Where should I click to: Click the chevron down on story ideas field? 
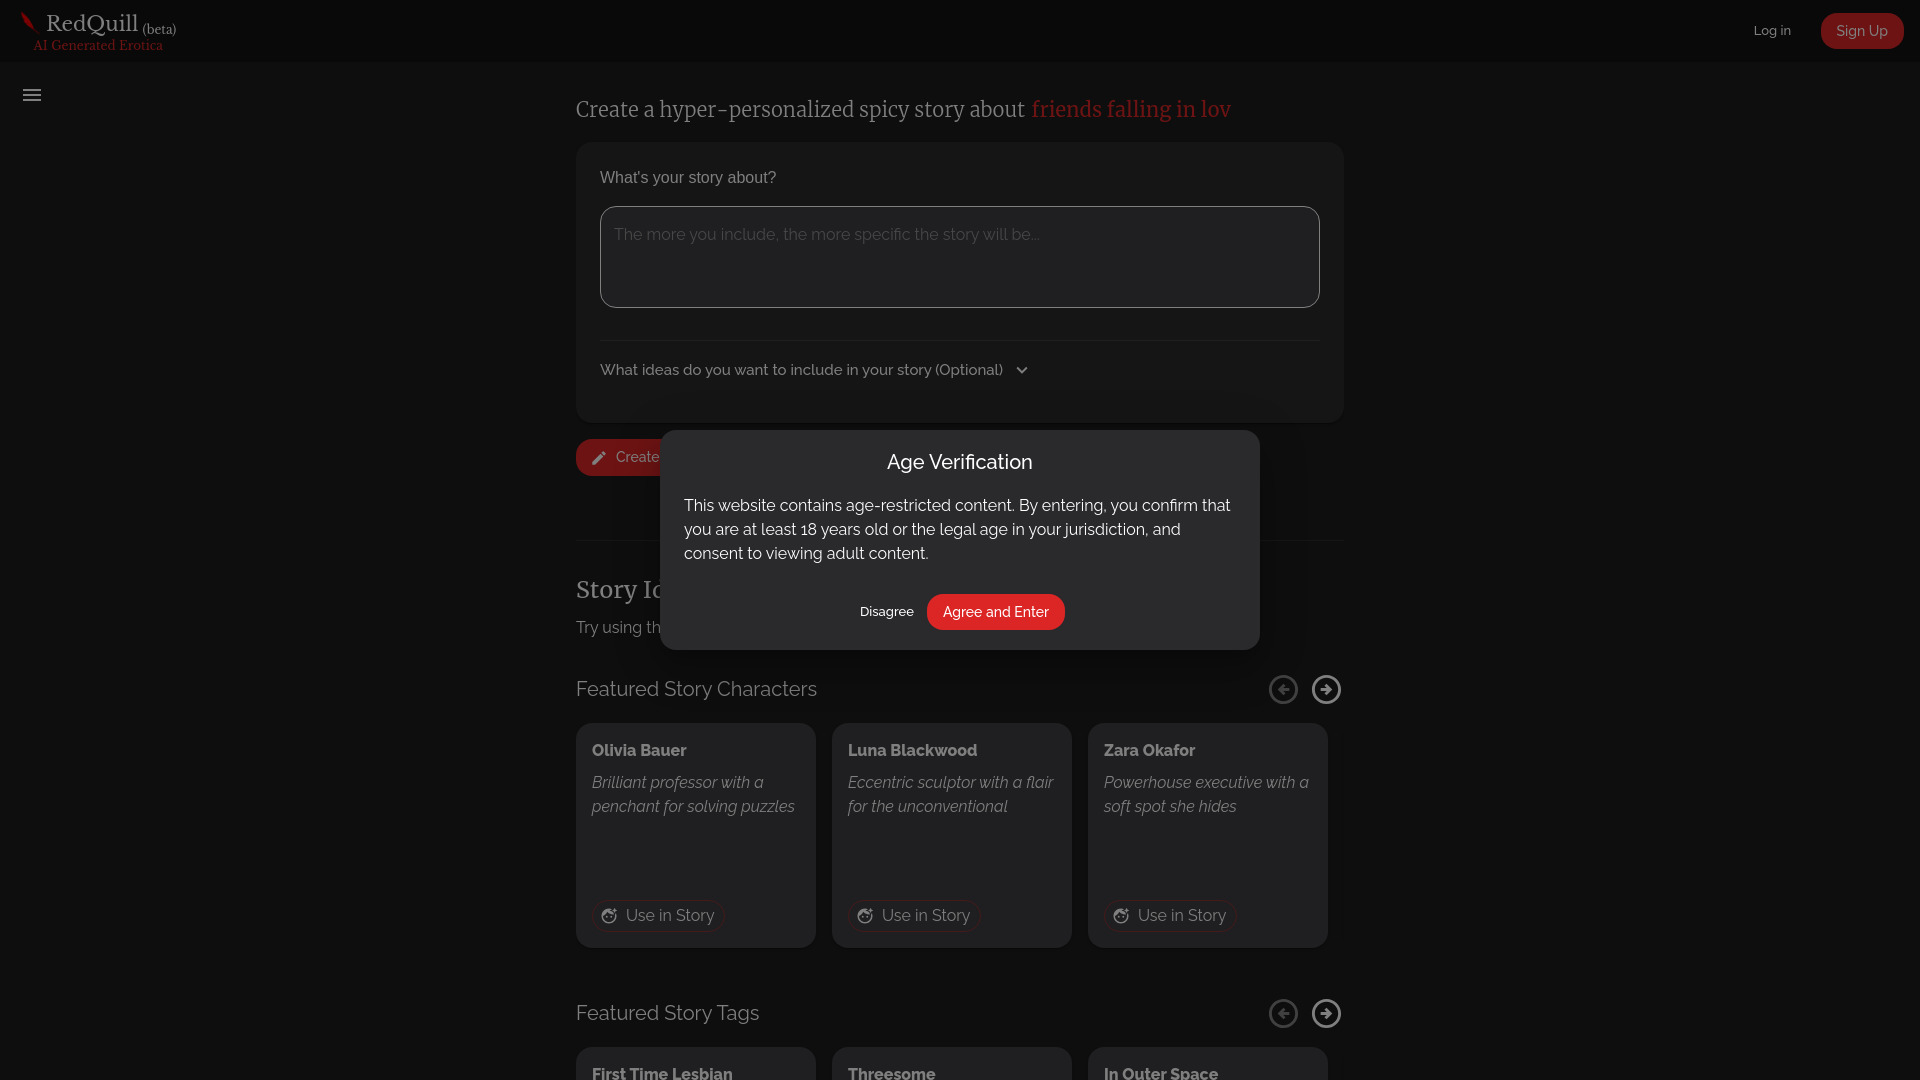[1022, 369]
